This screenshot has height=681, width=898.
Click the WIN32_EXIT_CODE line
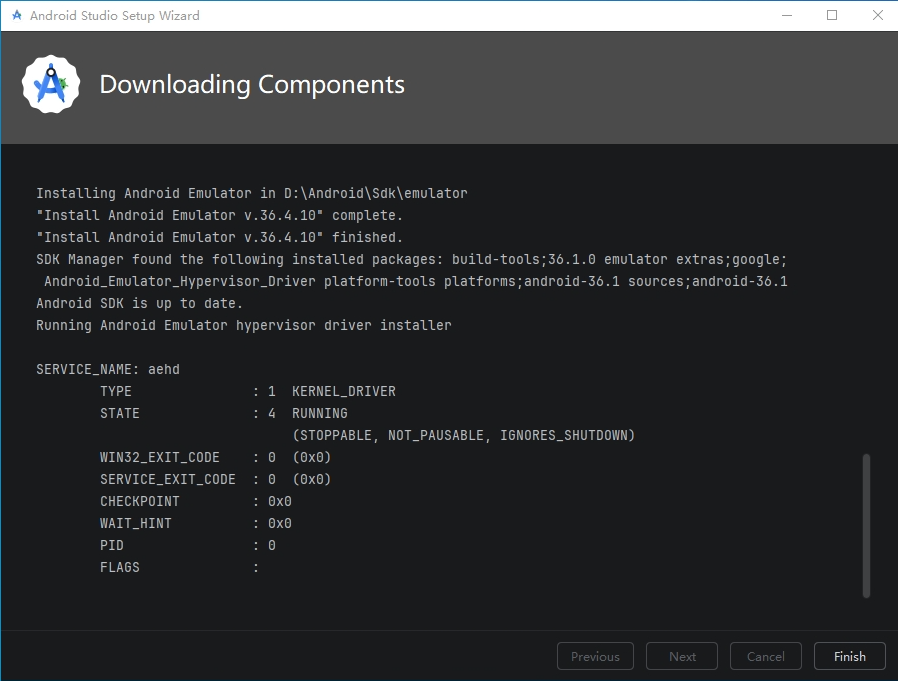tap(215, 457)
